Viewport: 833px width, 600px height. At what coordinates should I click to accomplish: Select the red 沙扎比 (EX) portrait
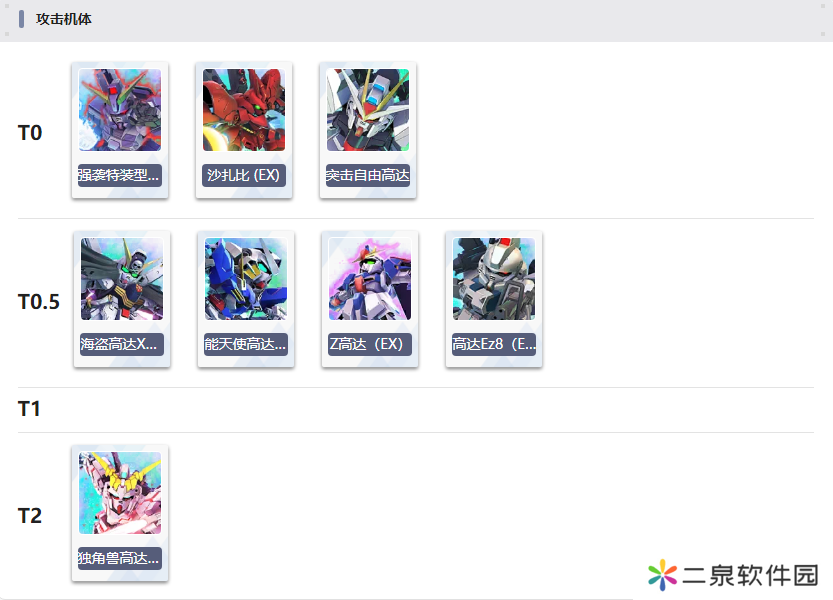click(x=244, y=110)
